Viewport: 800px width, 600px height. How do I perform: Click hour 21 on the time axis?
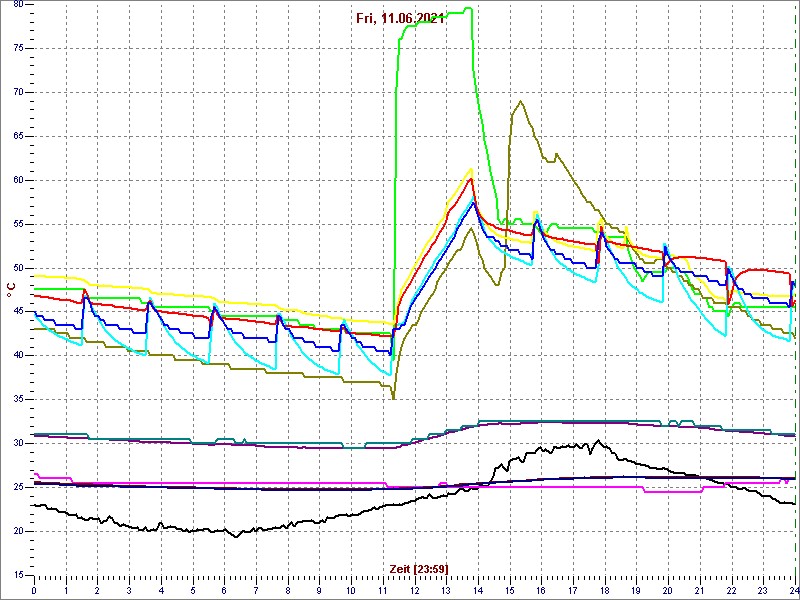[x=699, y=590]
